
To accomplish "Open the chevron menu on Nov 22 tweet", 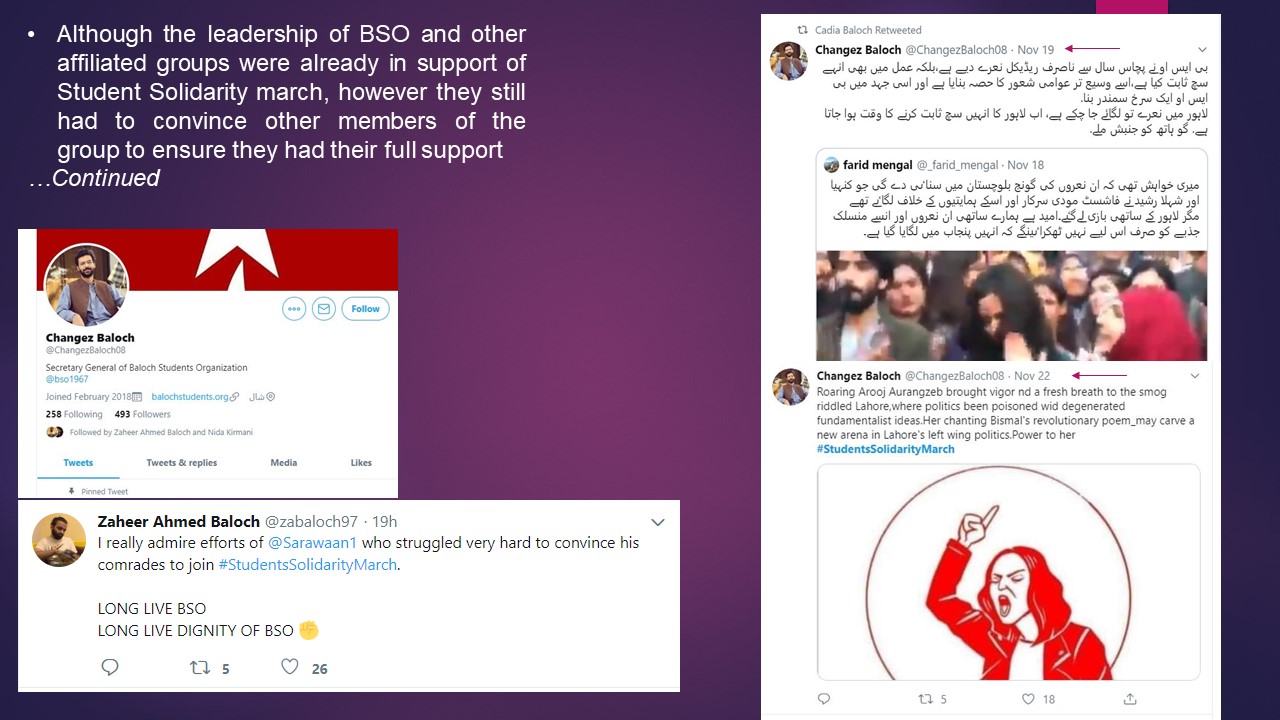I will (1195, 376).
